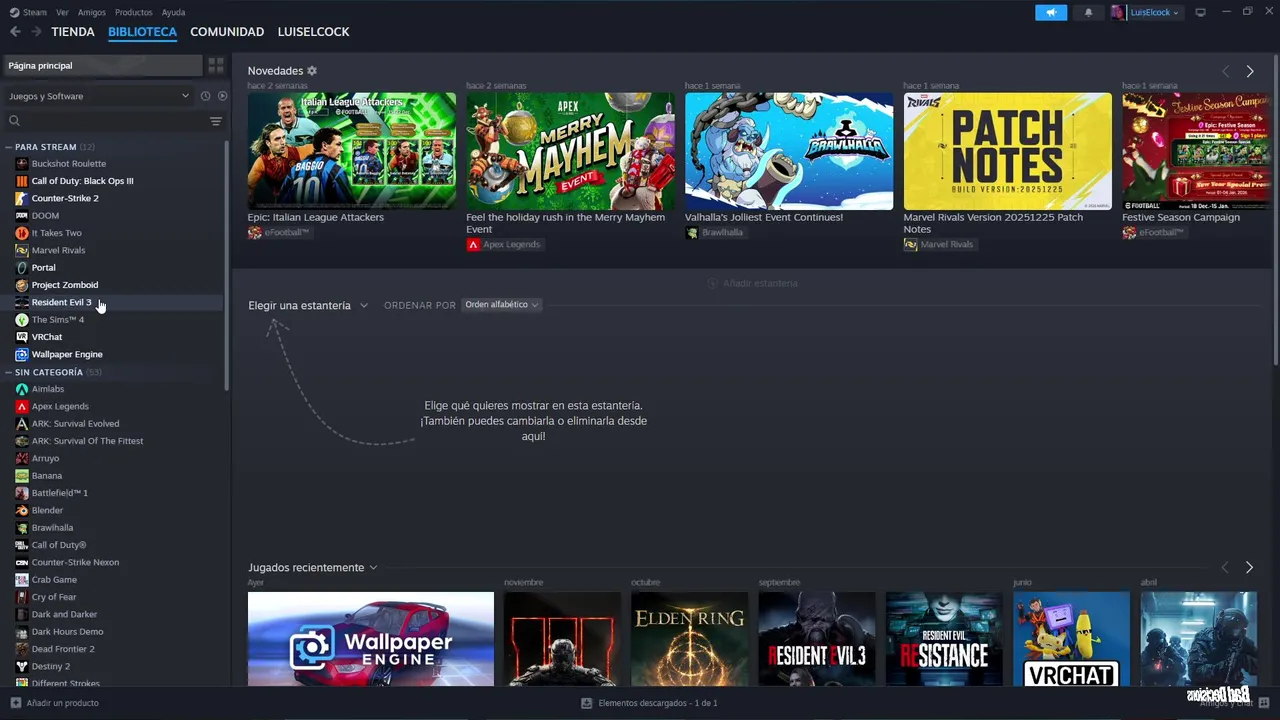1280x720 pixels.
Task: Click the Buckshot Roulette game icon
Action: coord(22,163)
